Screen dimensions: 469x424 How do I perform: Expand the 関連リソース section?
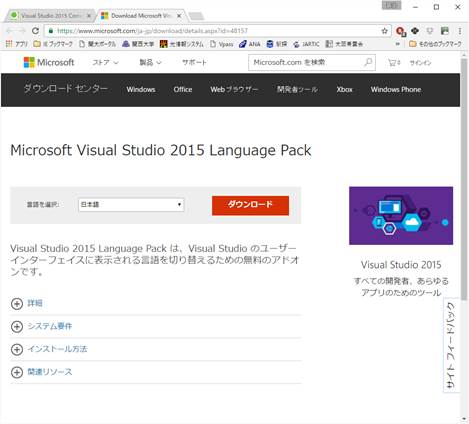click(41, 372)
